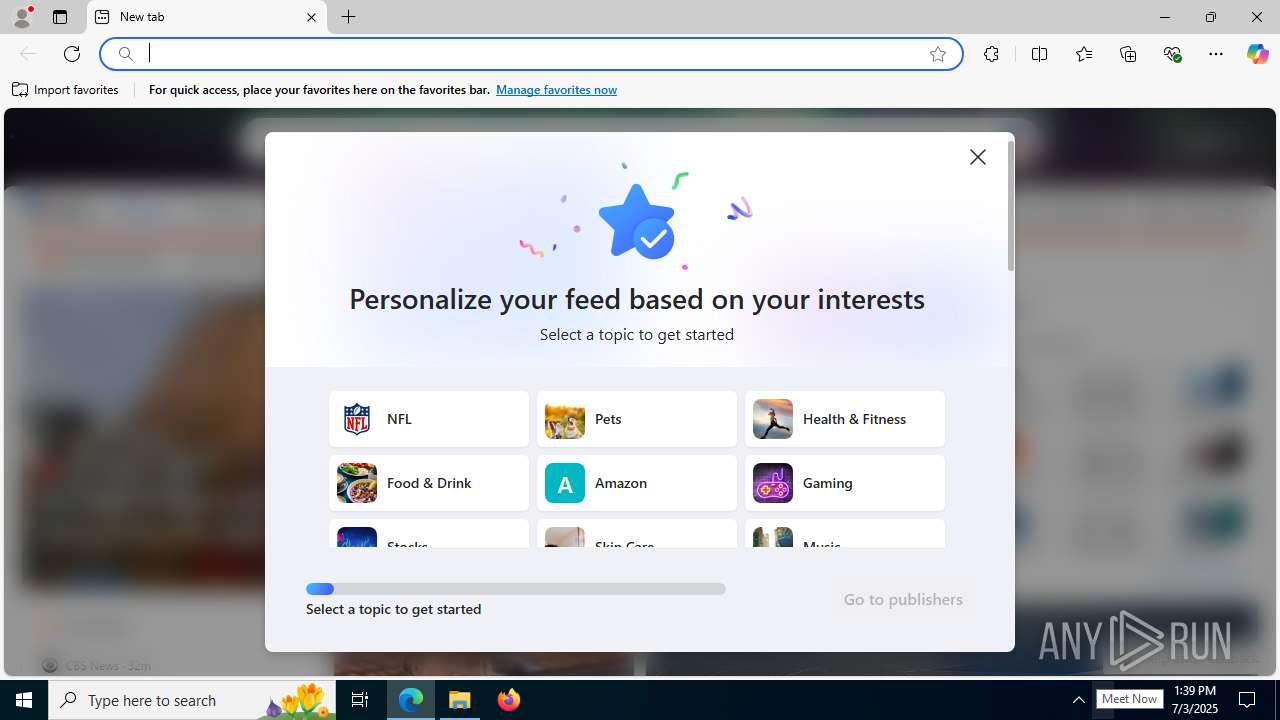
Task: Select the Pets topic
Action: pos(637,419)
